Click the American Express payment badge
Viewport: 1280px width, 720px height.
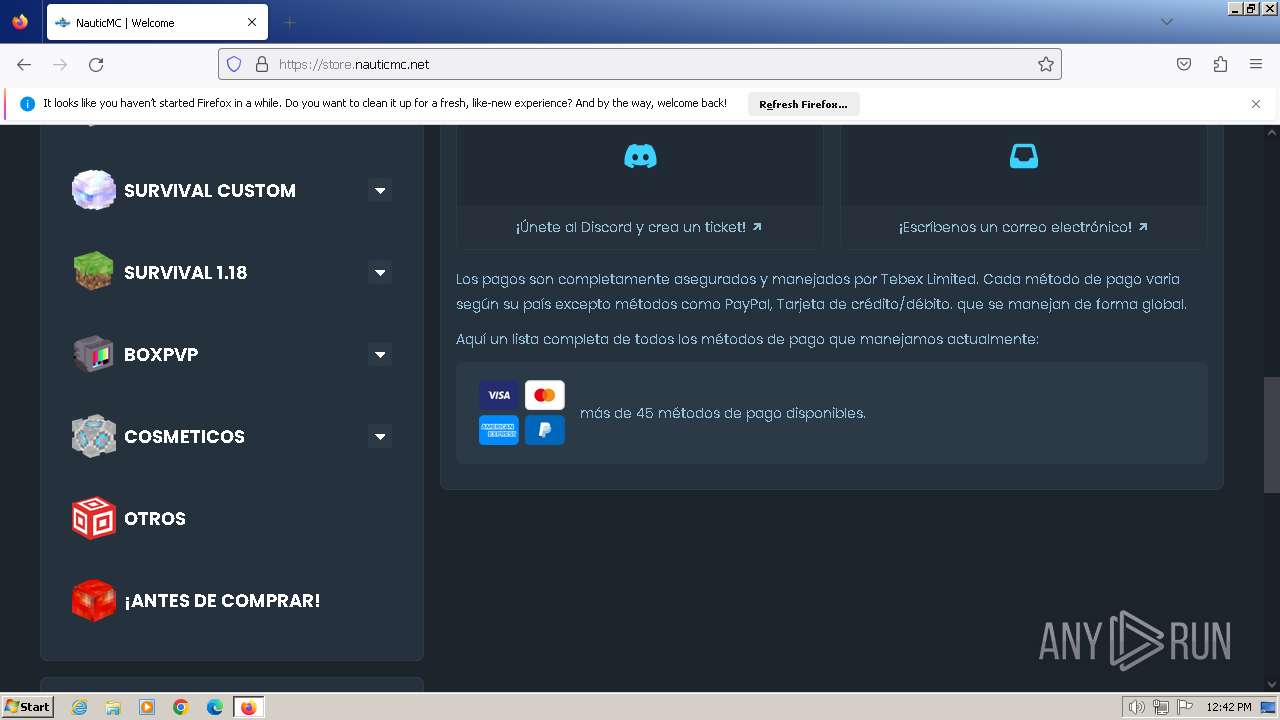coord(498,430)
